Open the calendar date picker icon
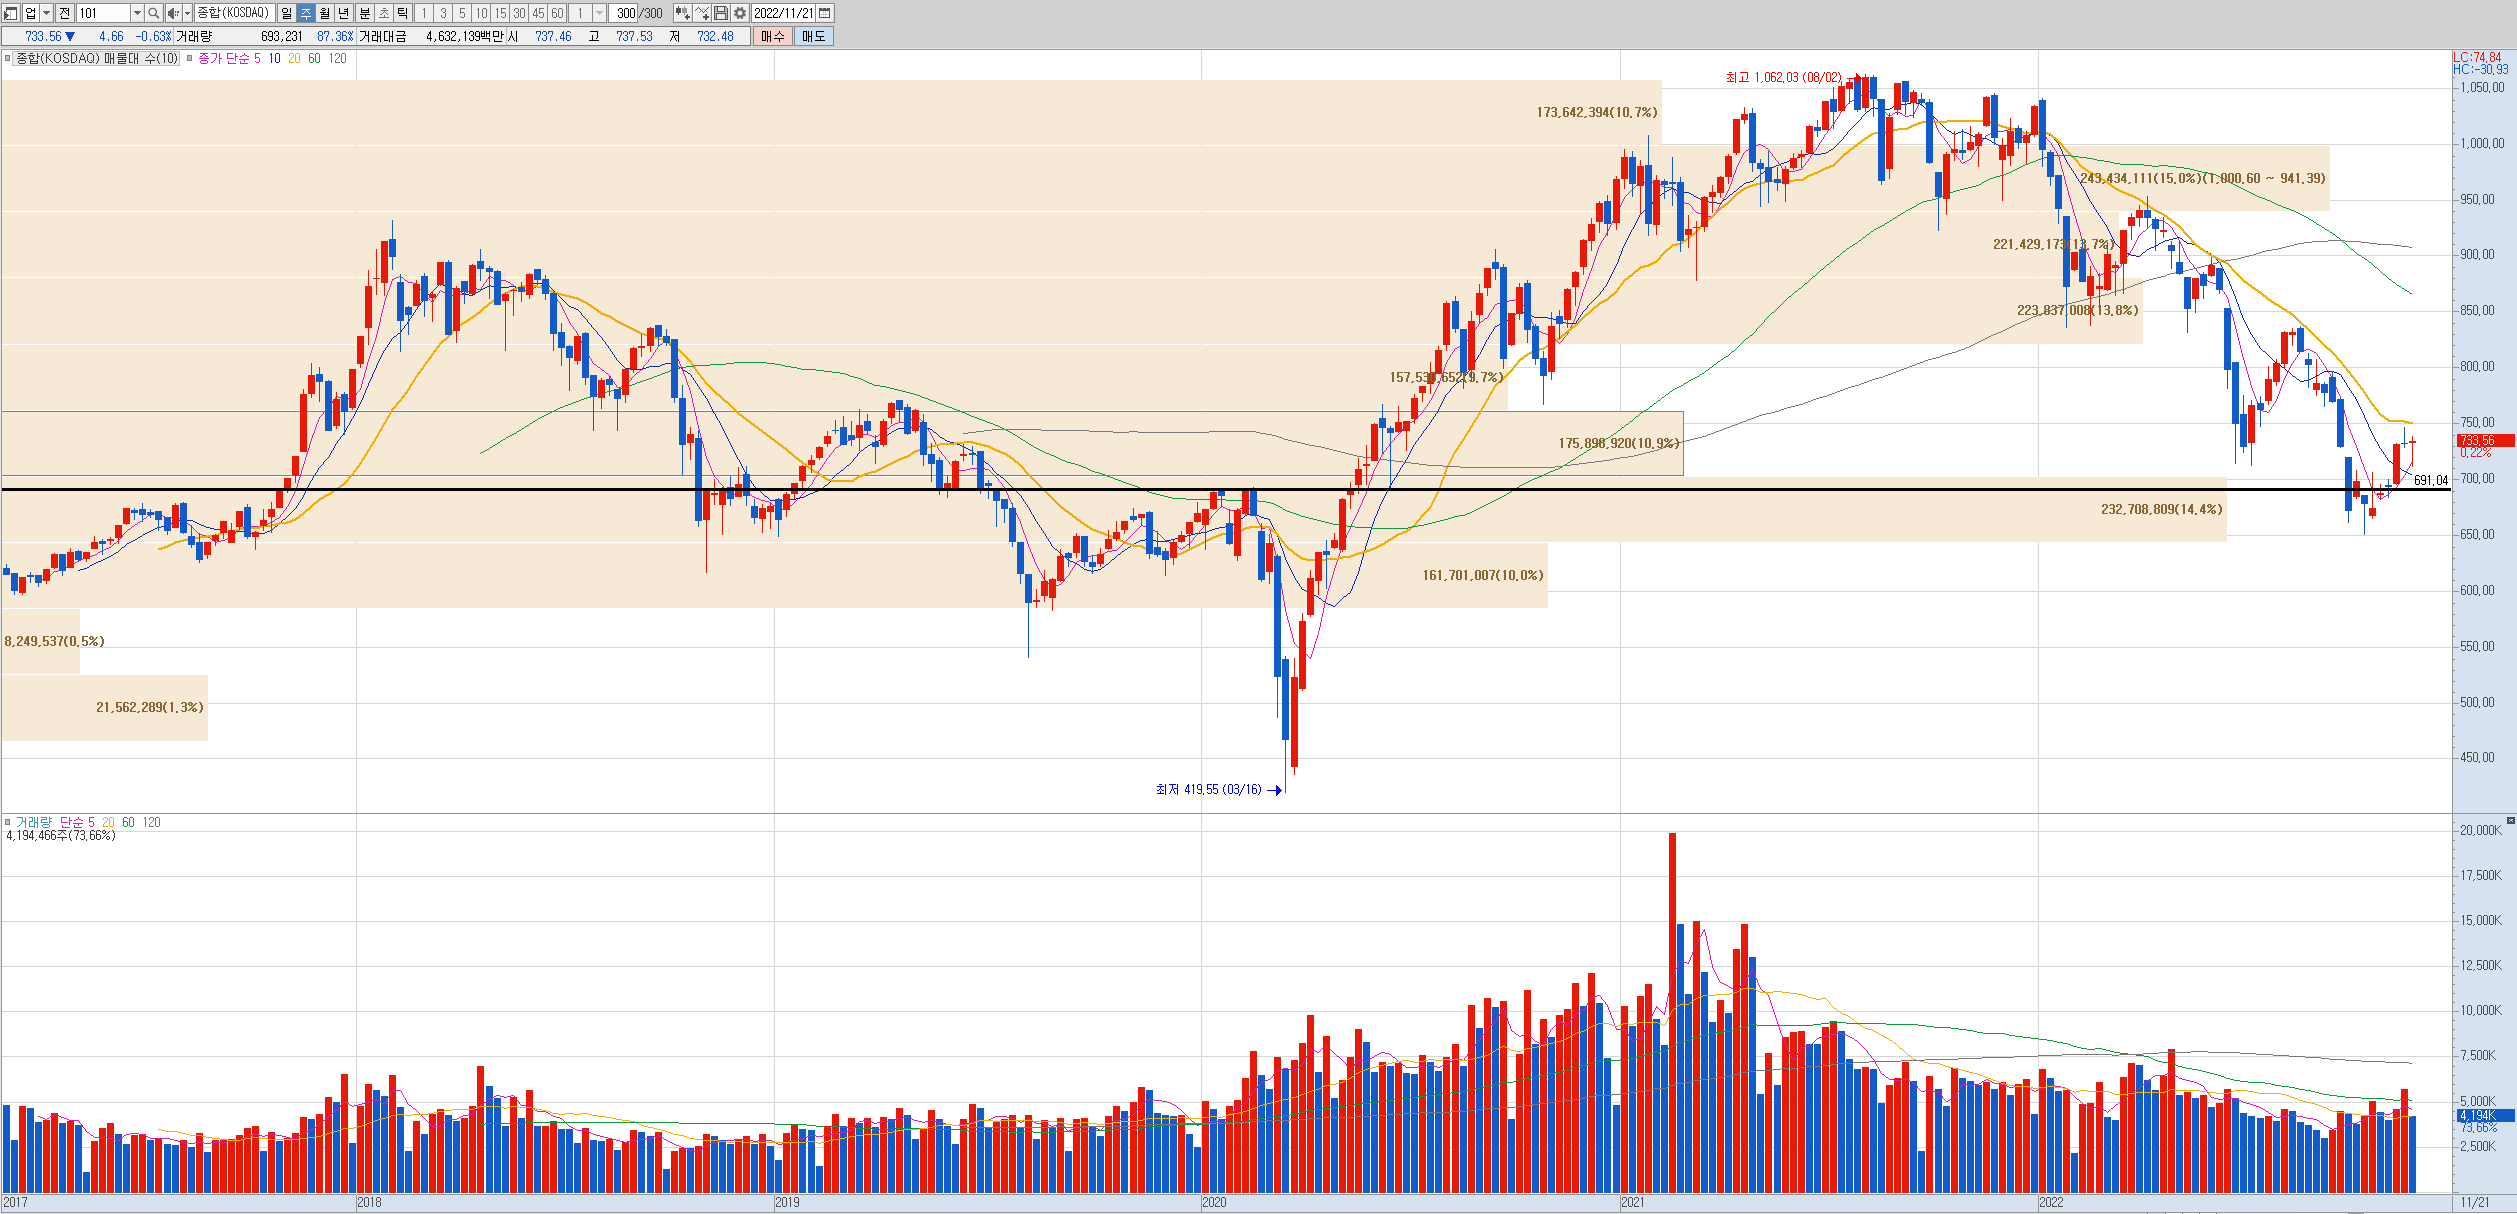2517x1214 pixels. (x=825, y=13)
